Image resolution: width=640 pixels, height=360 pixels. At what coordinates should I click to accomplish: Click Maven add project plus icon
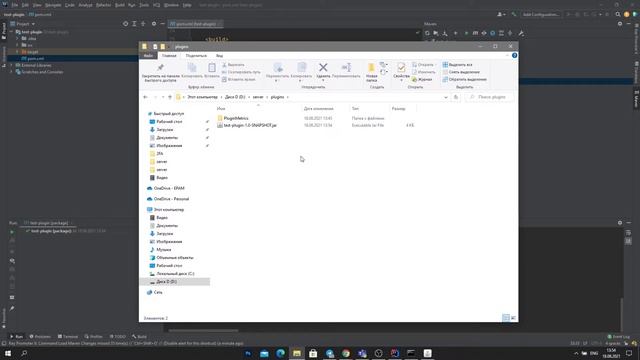point(456,33)
